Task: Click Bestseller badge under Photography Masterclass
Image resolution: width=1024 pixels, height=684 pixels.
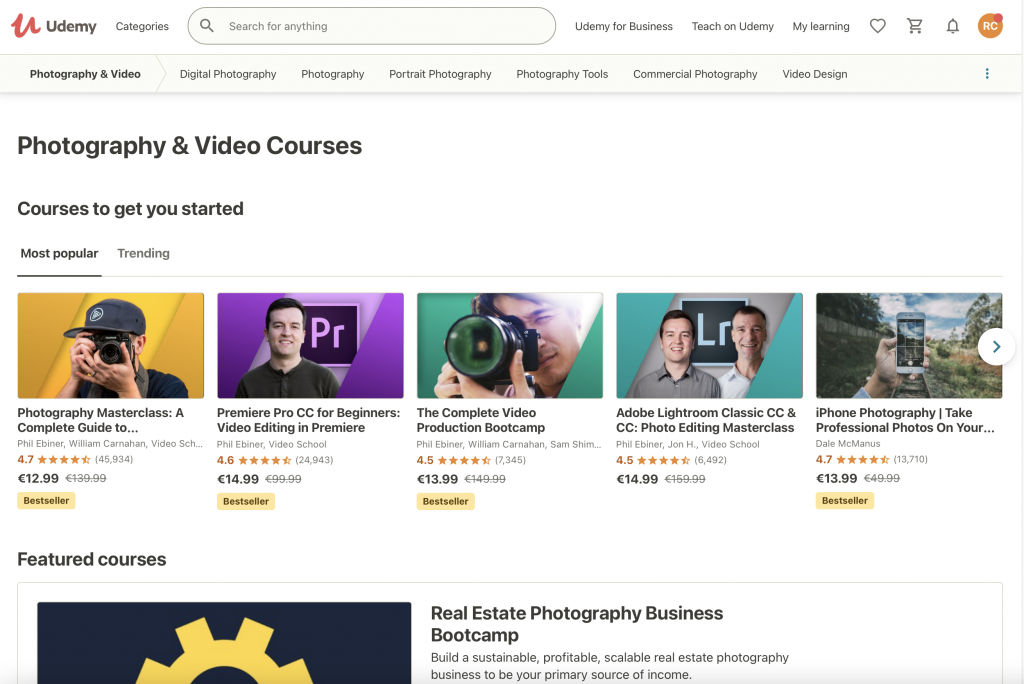Action: (46, 500)
